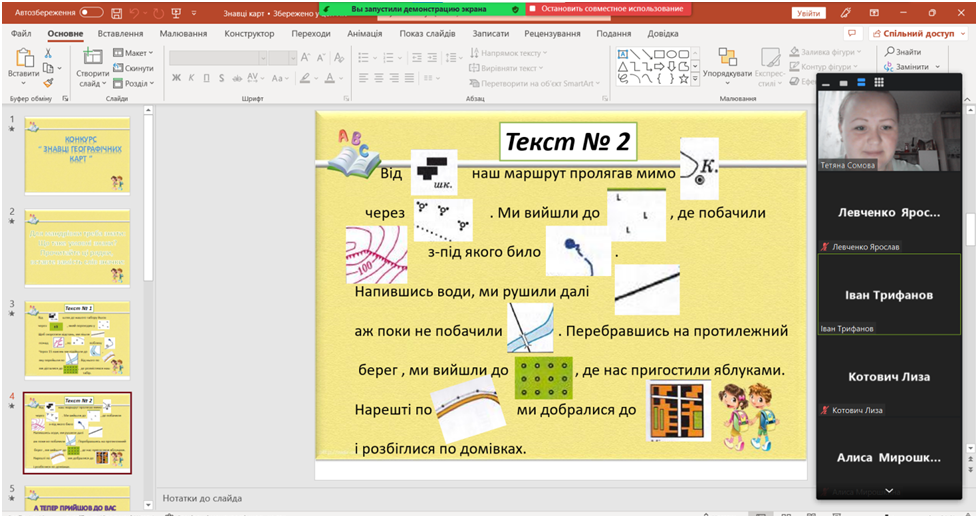The width and height of the screenshot is (978, 518).
Task: Select slide 2 thumbnail in panel
Action: tap(77, 248)
